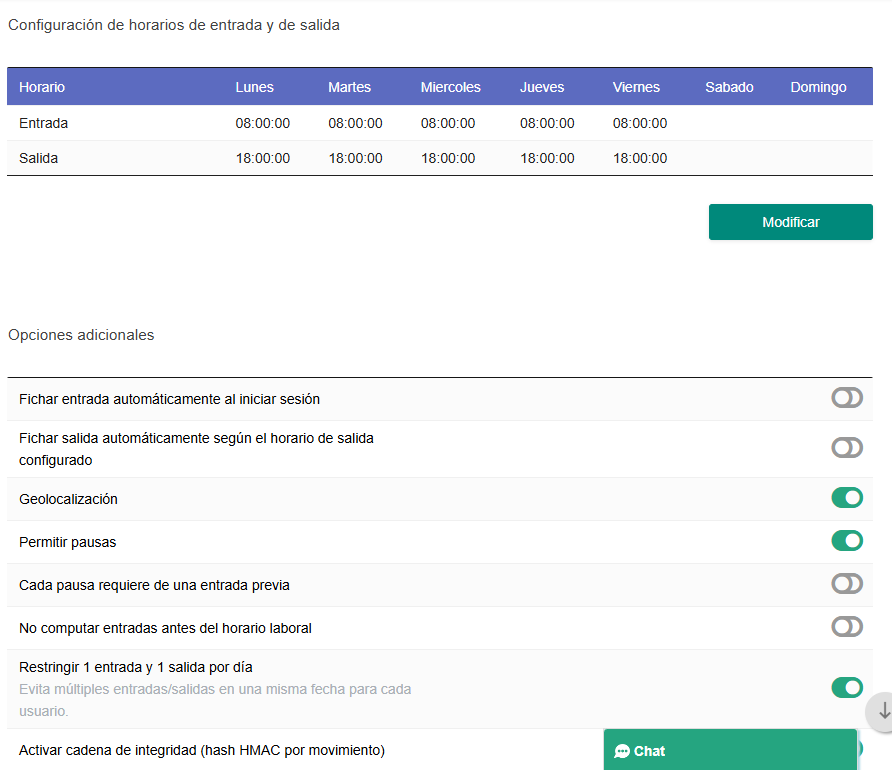Enable Fichar salida automáticamente según horario
Screen dimensions: 892x770
(x=847, y=447)
